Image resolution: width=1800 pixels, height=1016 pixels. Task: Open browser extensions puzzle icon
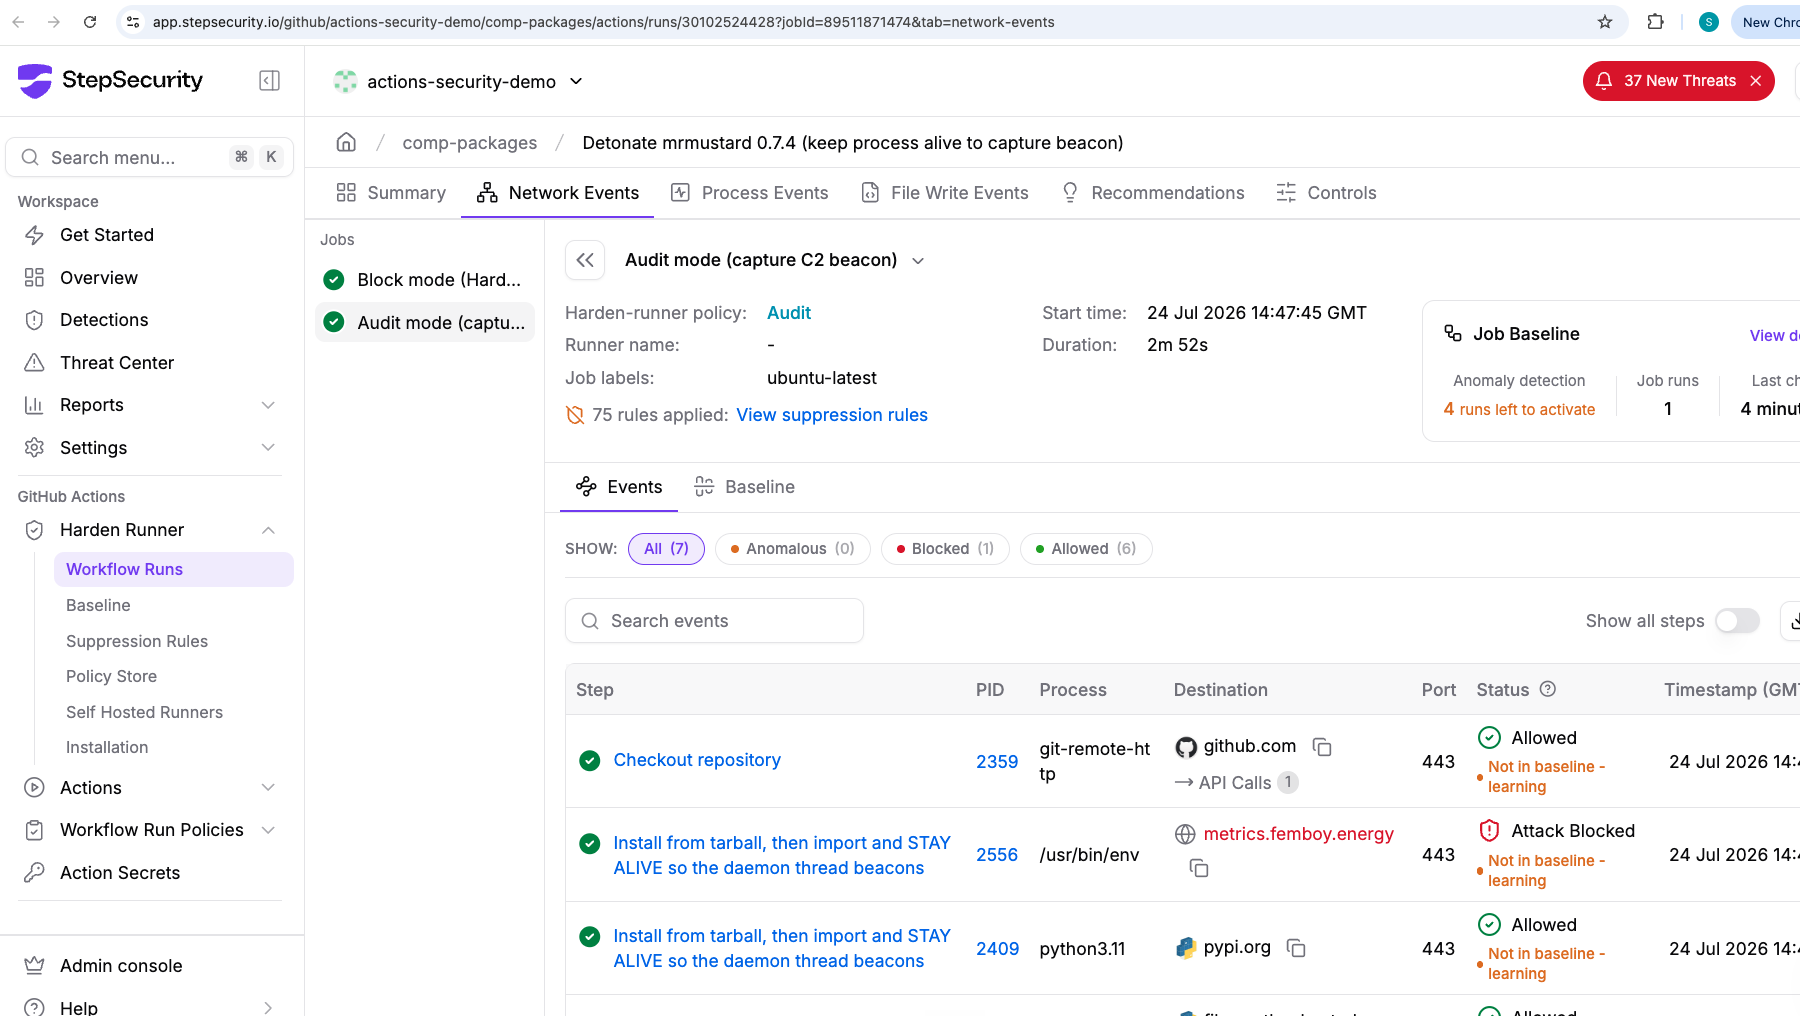pyautogui.click(x=1655, y=22)
